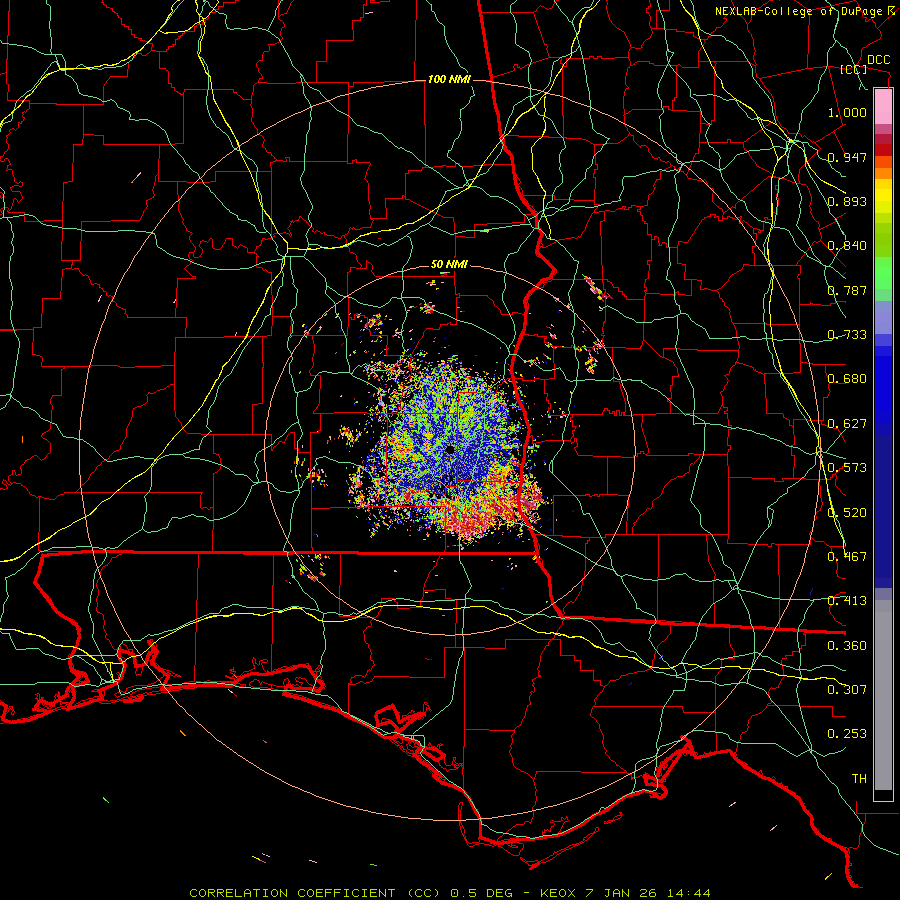Click the 0.733 color scale value
This screenshot has width=900, height=900.
(847, 335)
